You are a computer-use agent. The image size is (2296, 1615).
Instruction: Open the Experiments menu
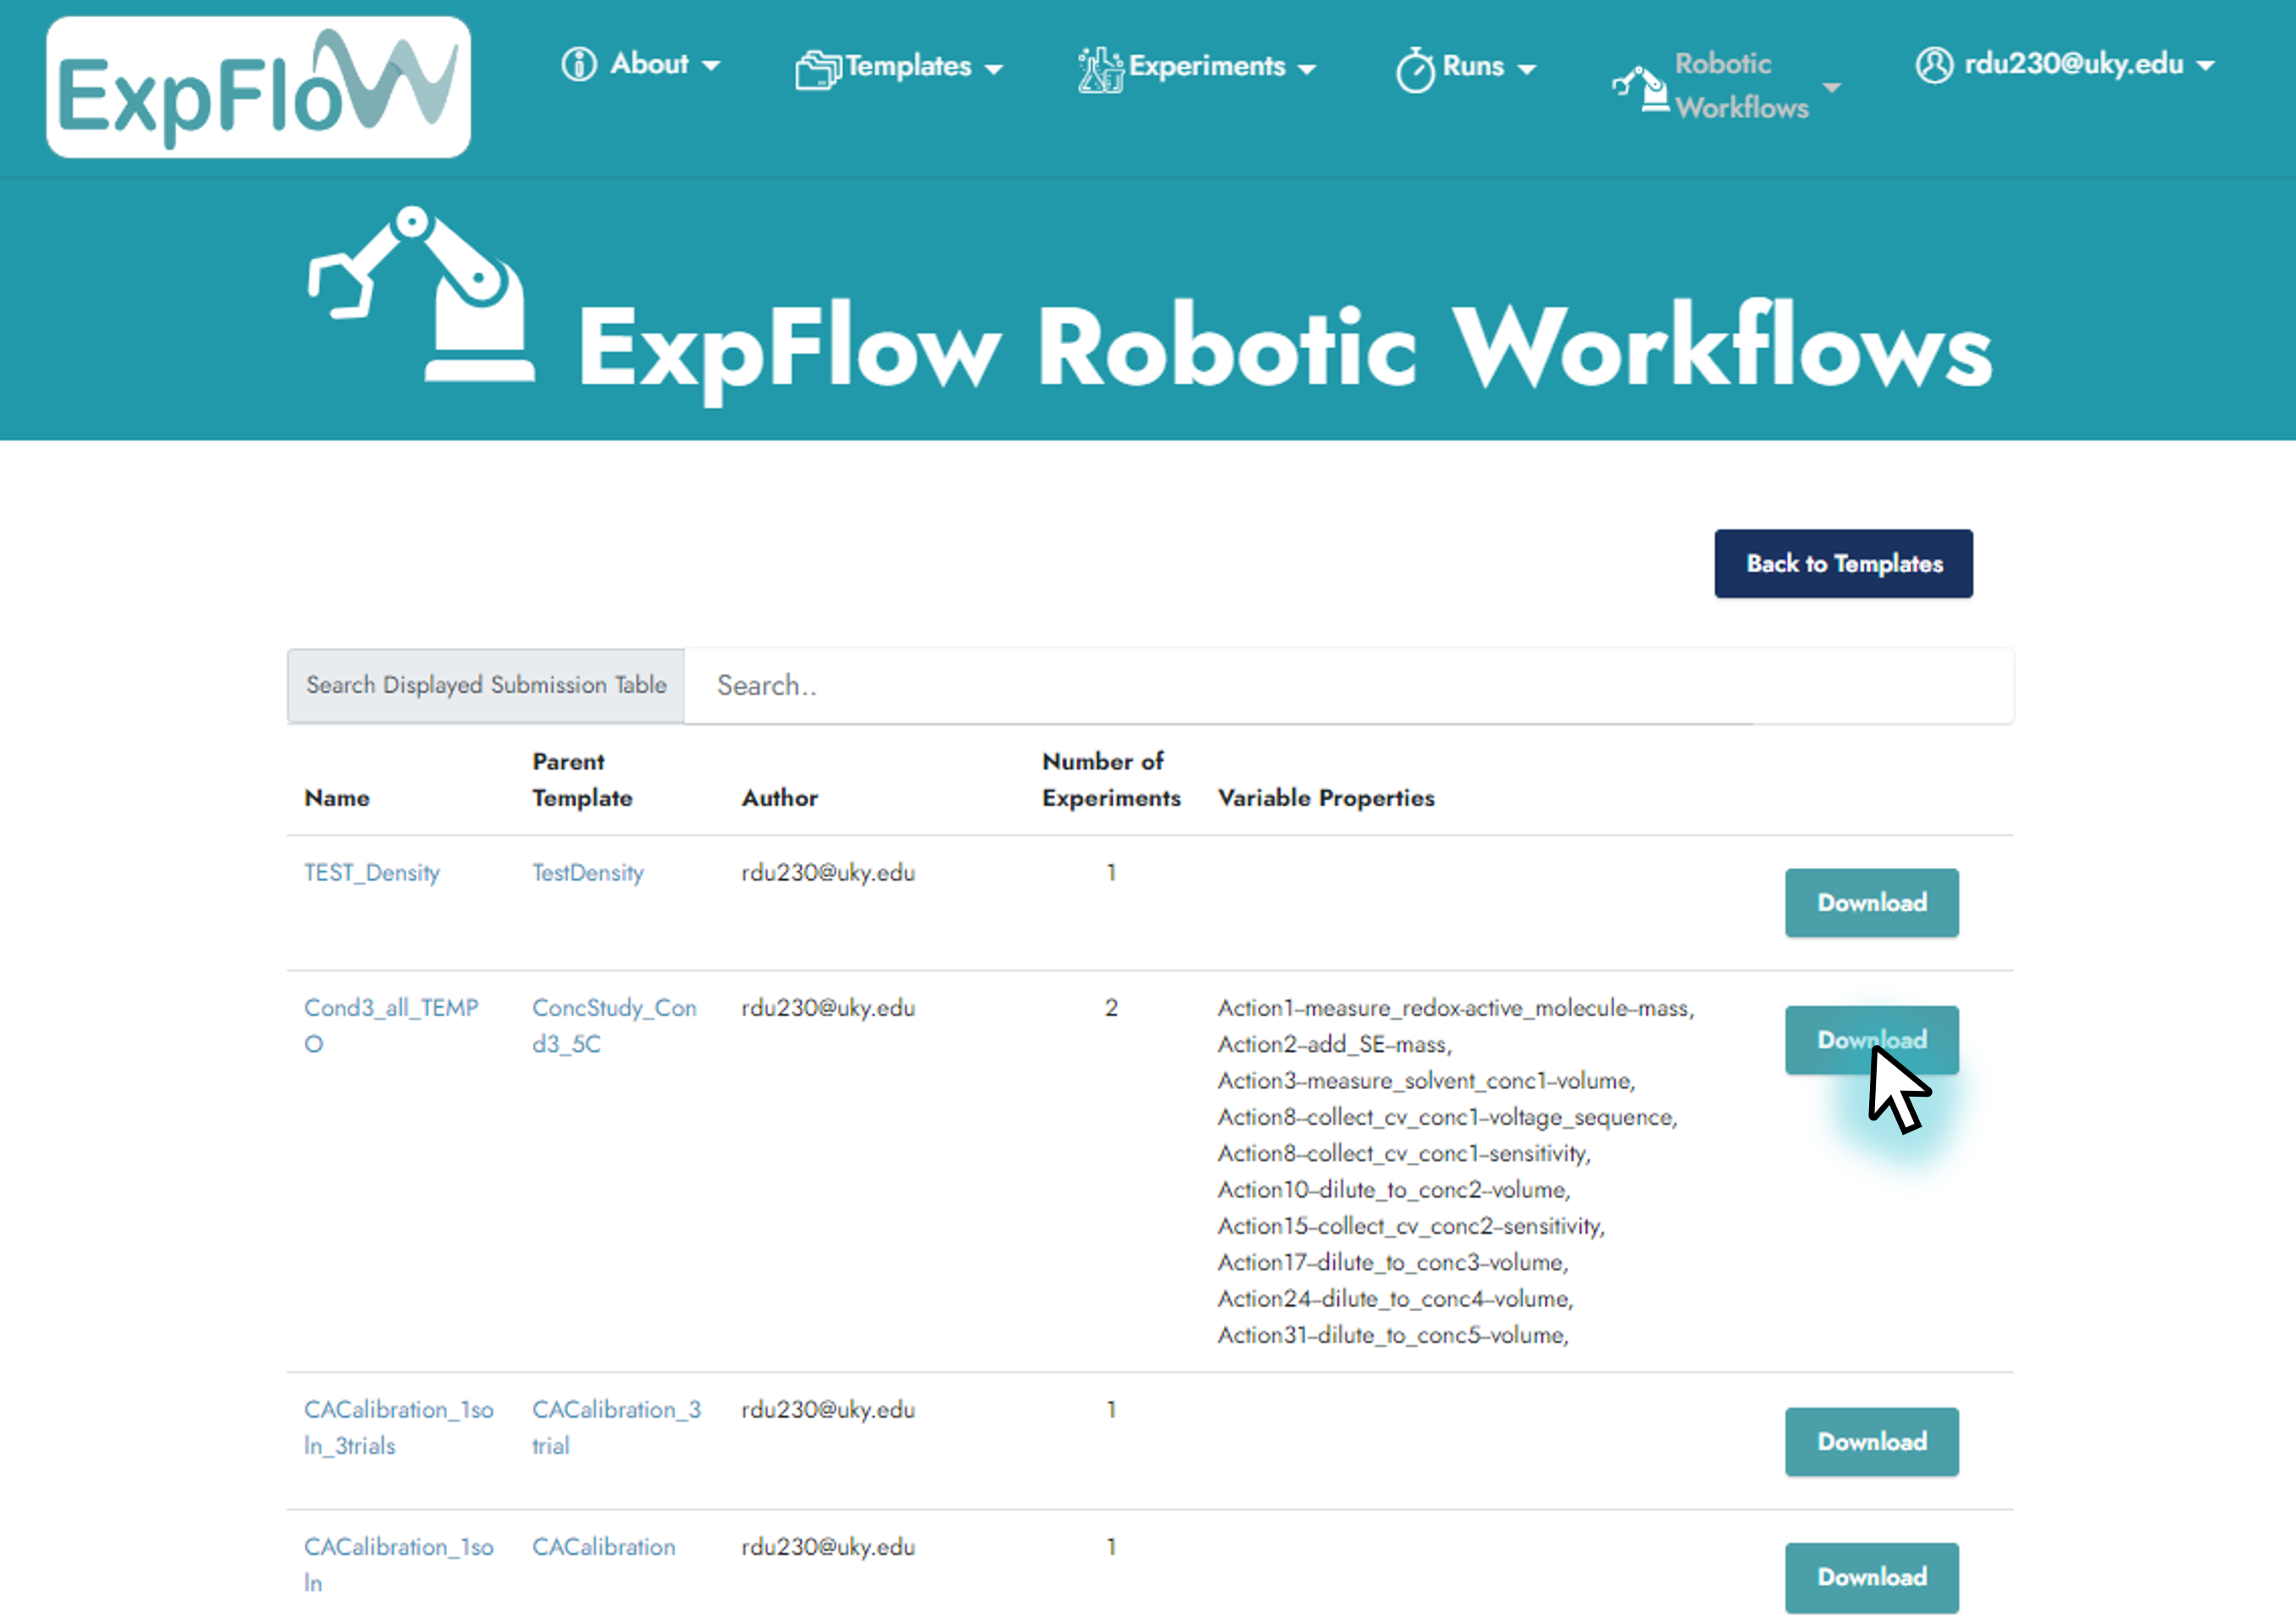pyautogui.click(x=1207, y=66)
